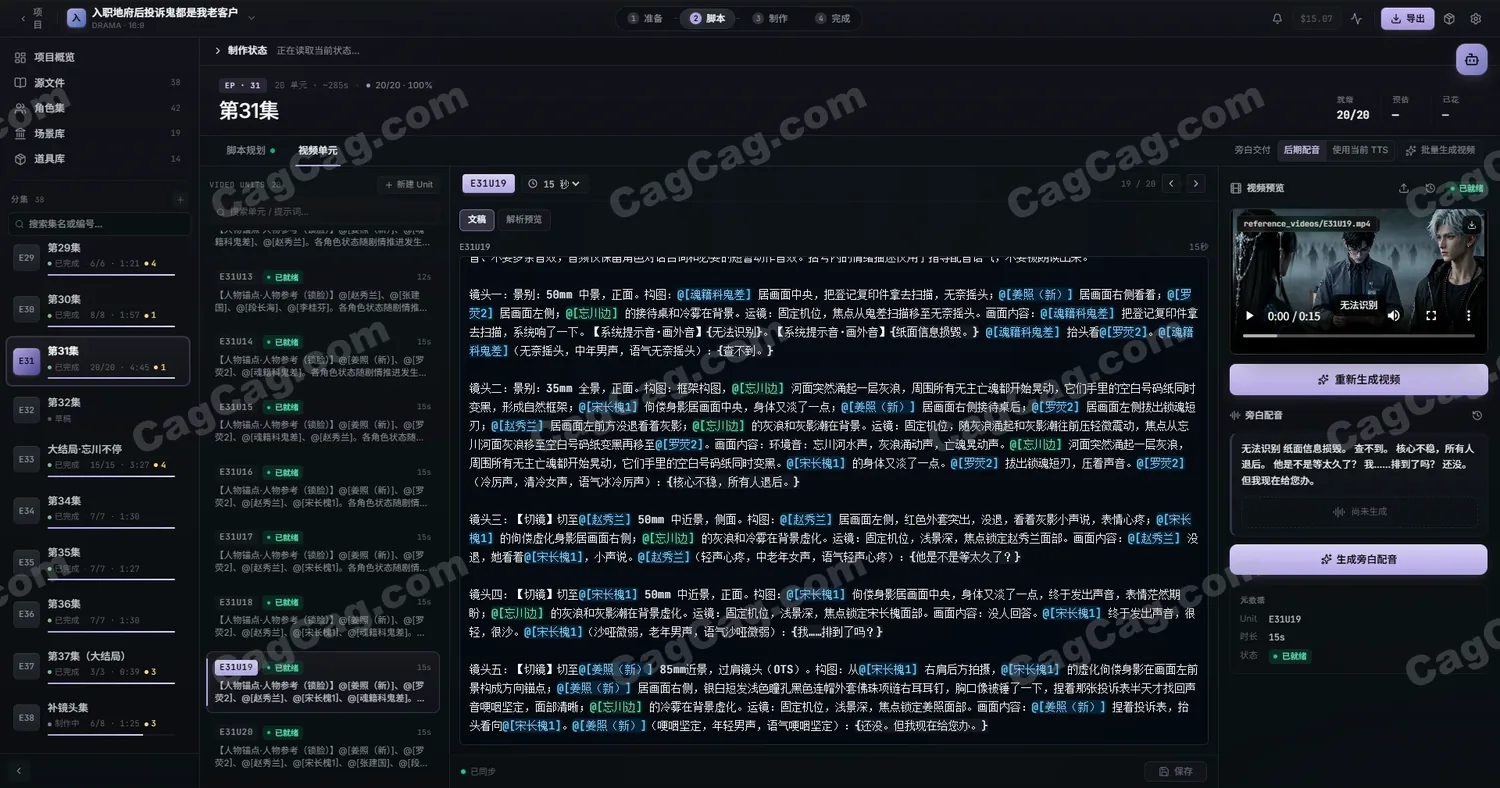Expand the 制作状态 section chevron
Image resolution: width=1500 pixels, height=788 pixels.
[218, 50]
